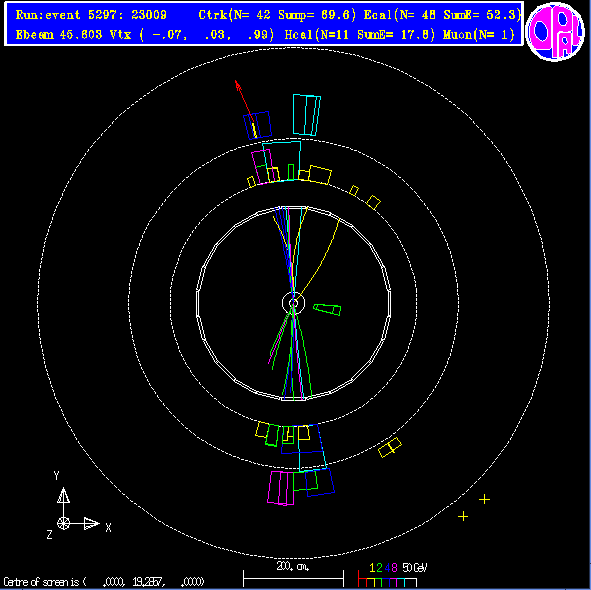Click the blue calorimeter block at bottom right
591x590 pixels.
(320, 482)
